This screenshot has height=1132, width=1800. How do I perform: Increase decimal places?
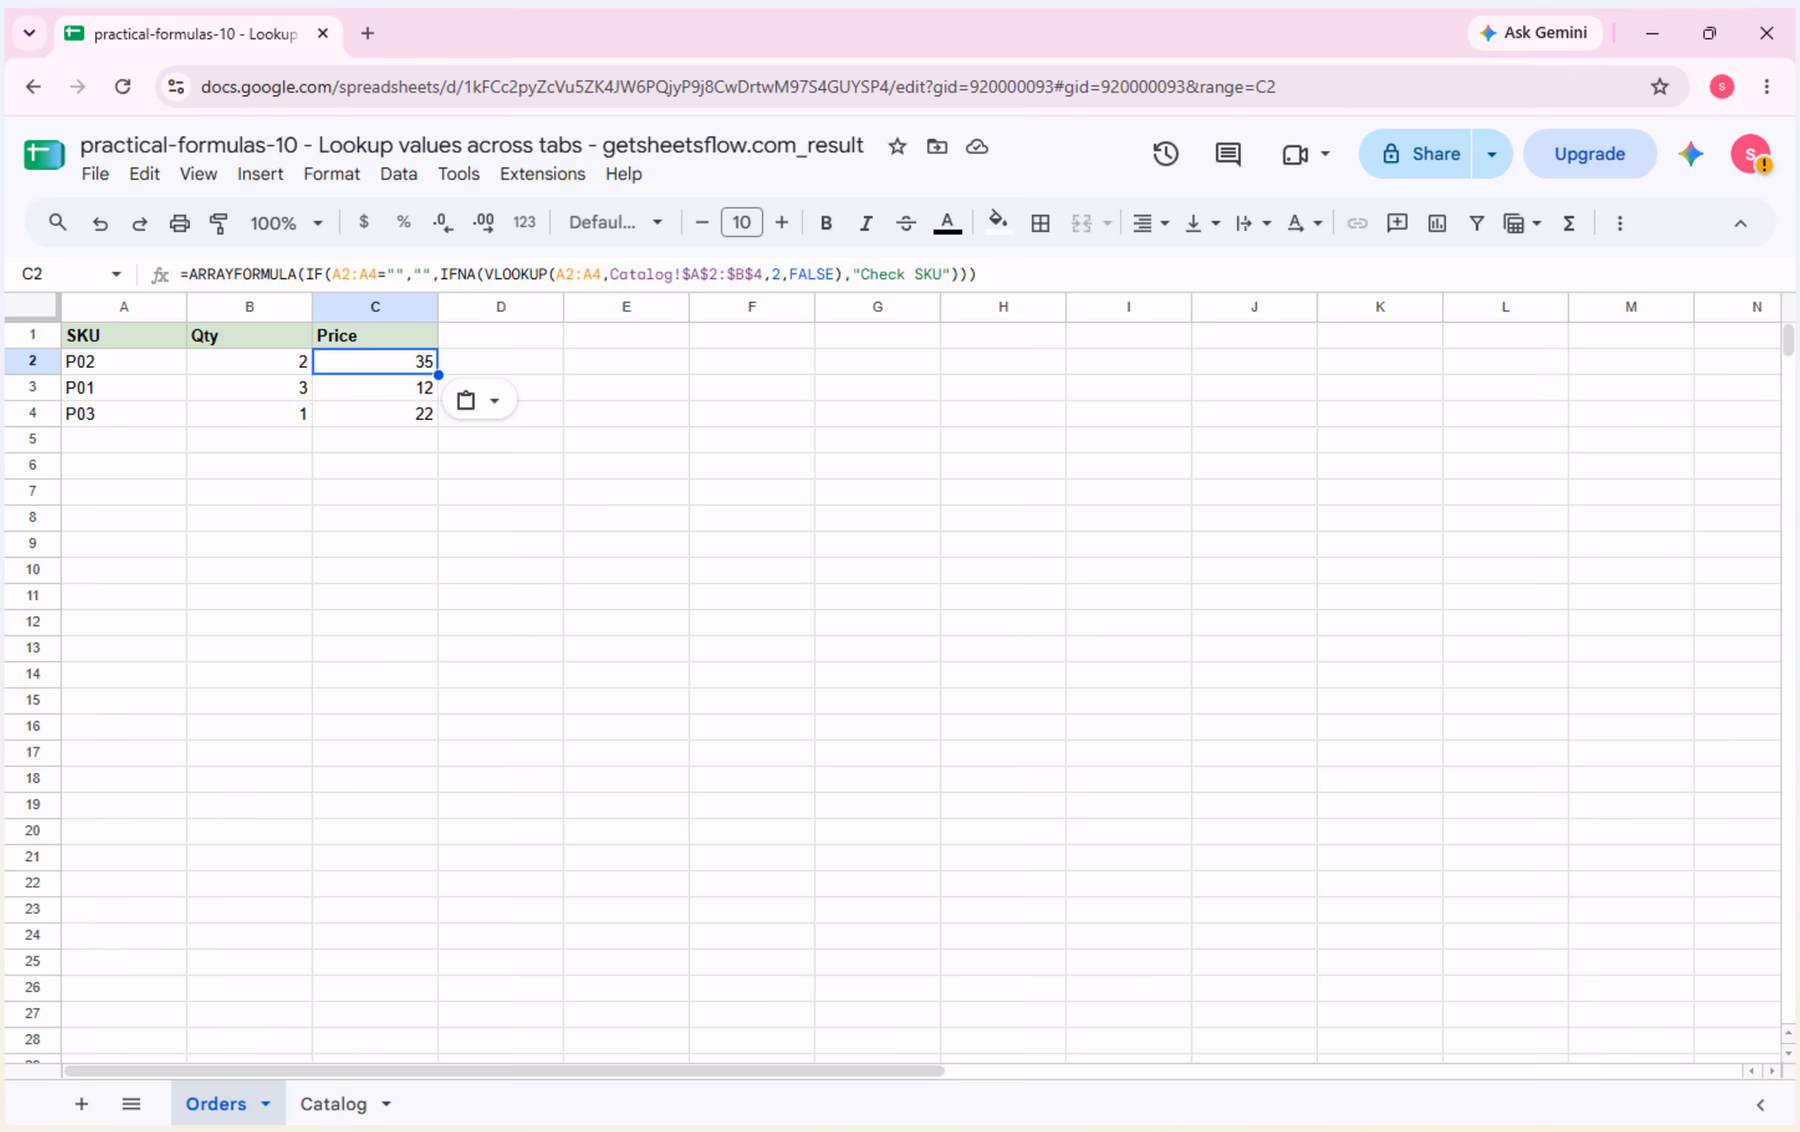[484, 222]
